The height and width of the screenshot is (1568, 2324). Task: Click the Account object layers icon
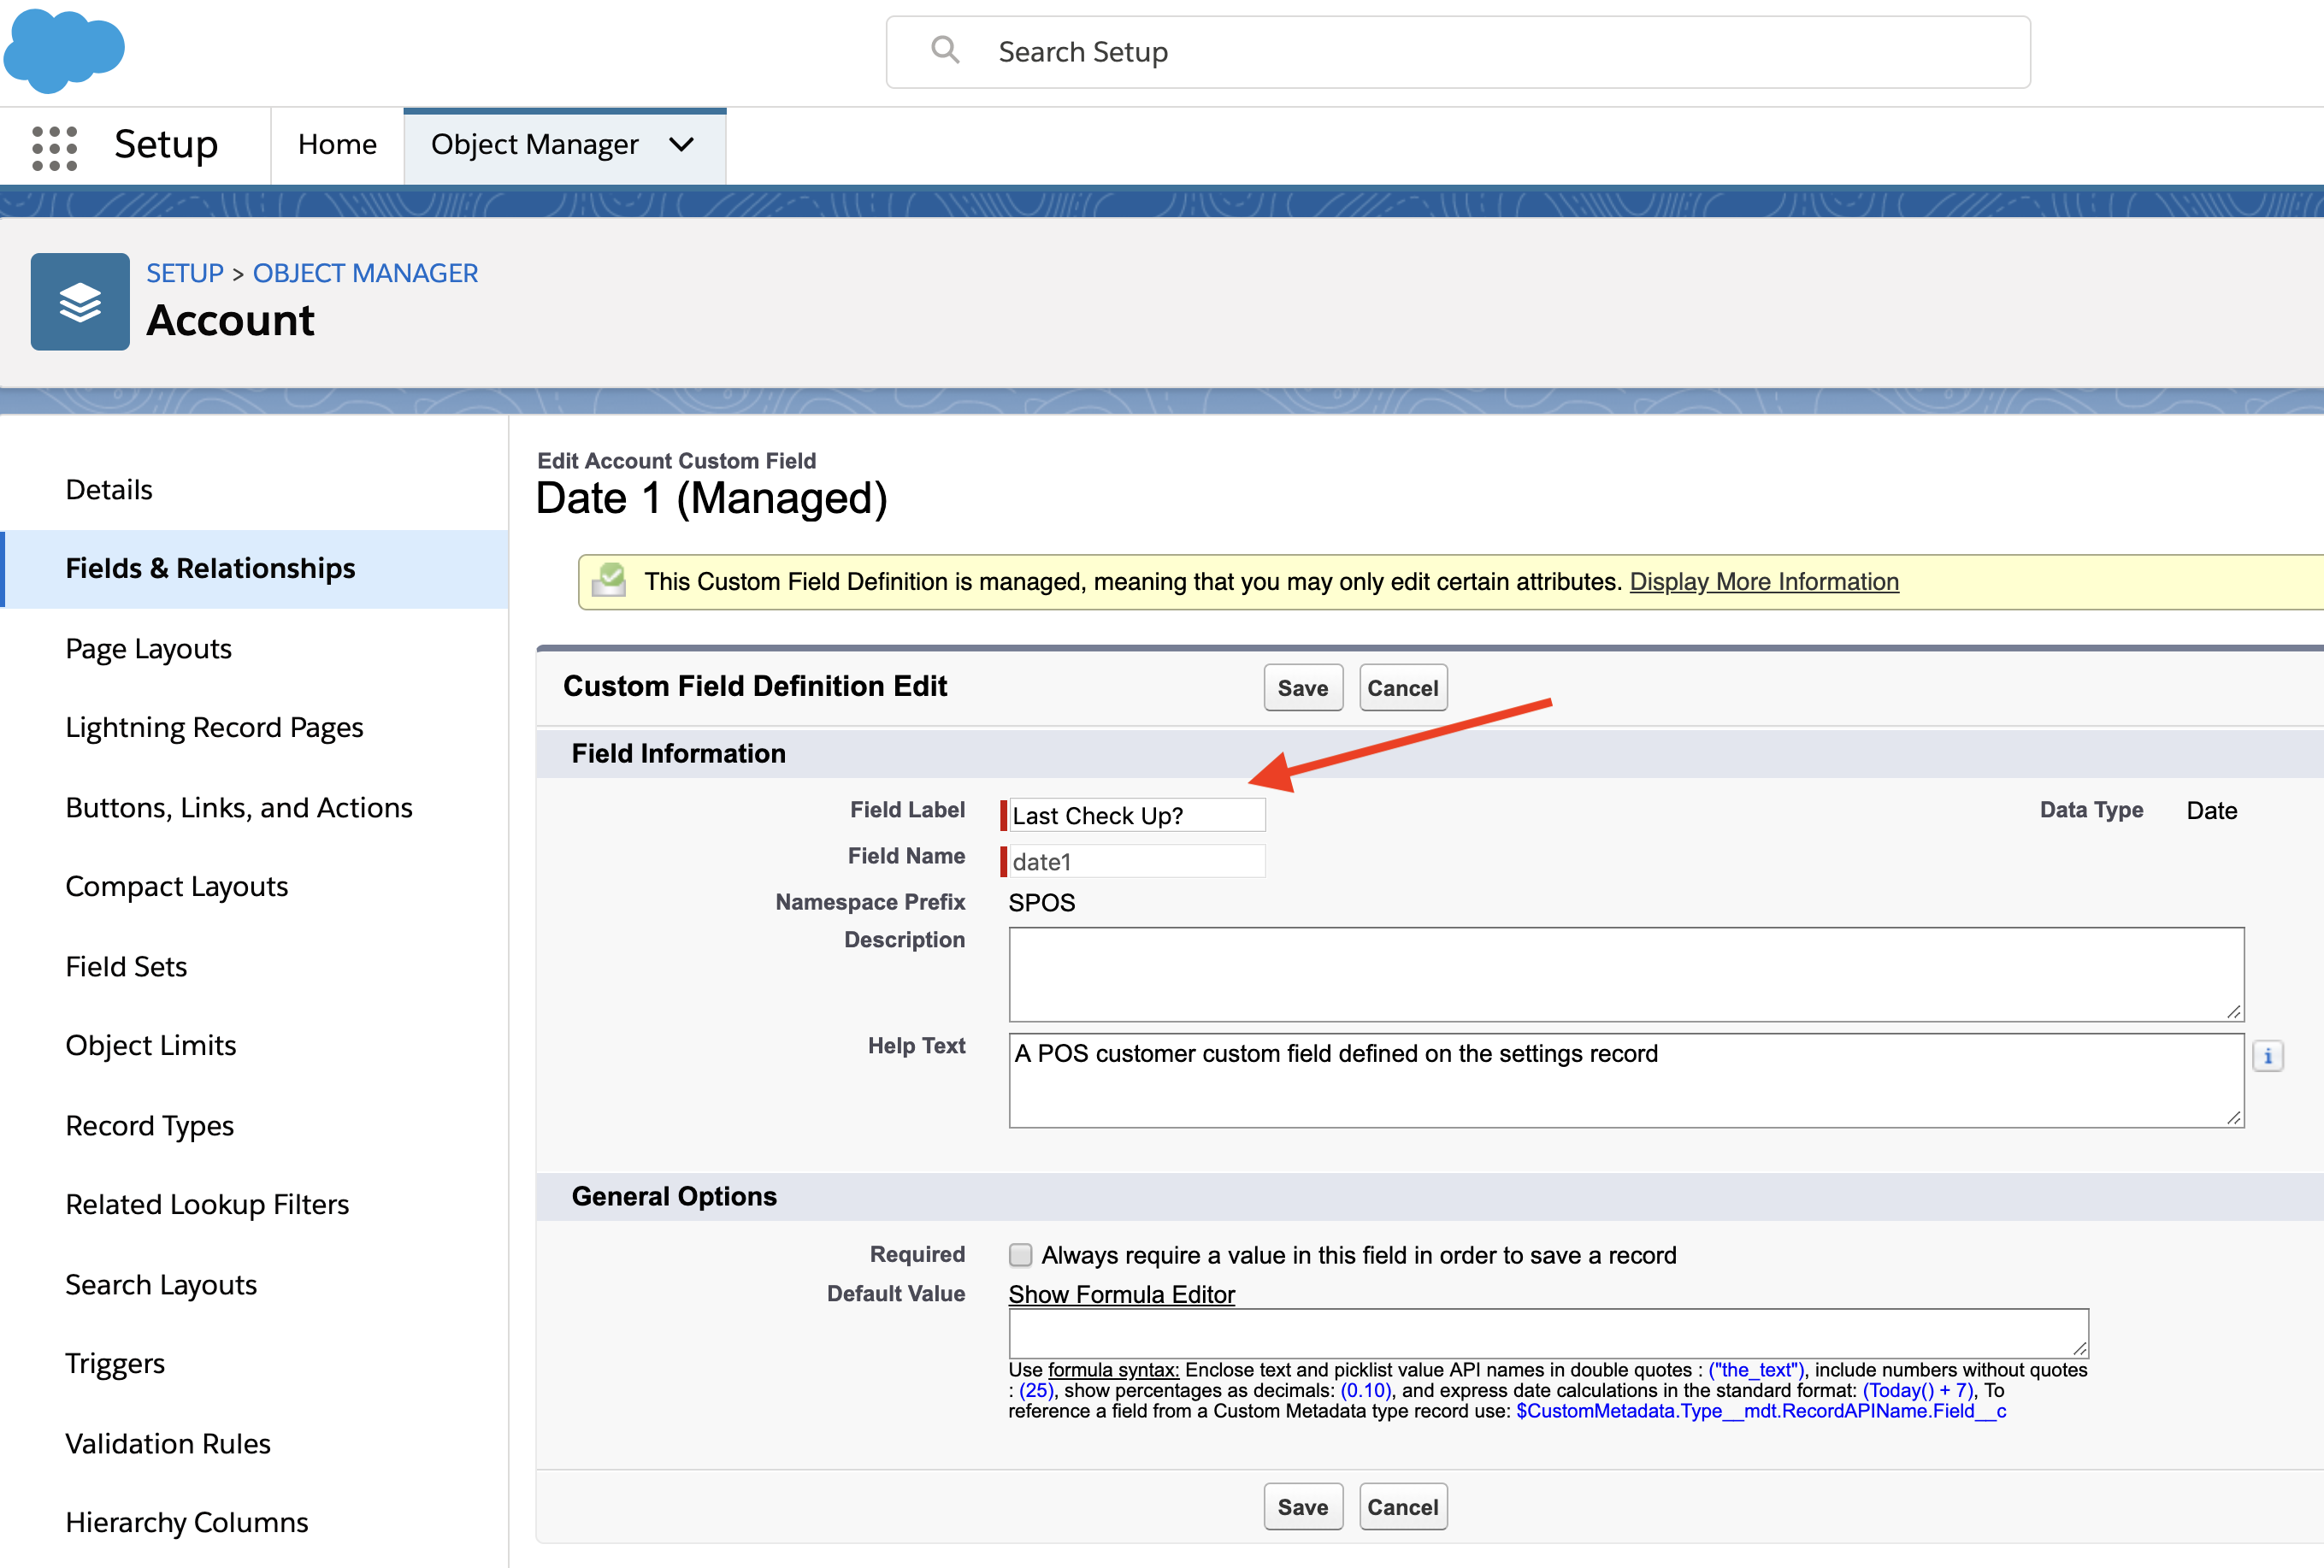tap(80, 302)
